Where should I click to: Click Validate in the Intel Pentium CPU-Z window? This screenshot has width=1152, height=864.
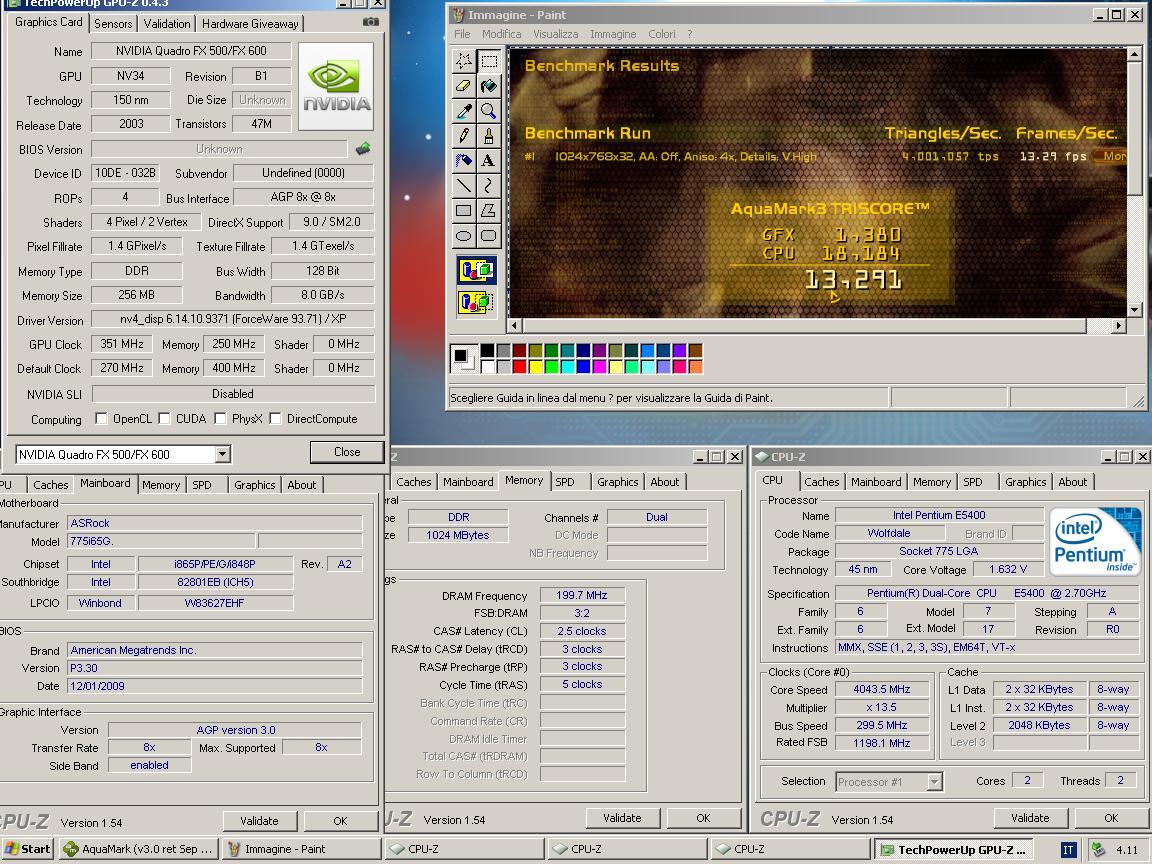click(x=1030, y=818)
